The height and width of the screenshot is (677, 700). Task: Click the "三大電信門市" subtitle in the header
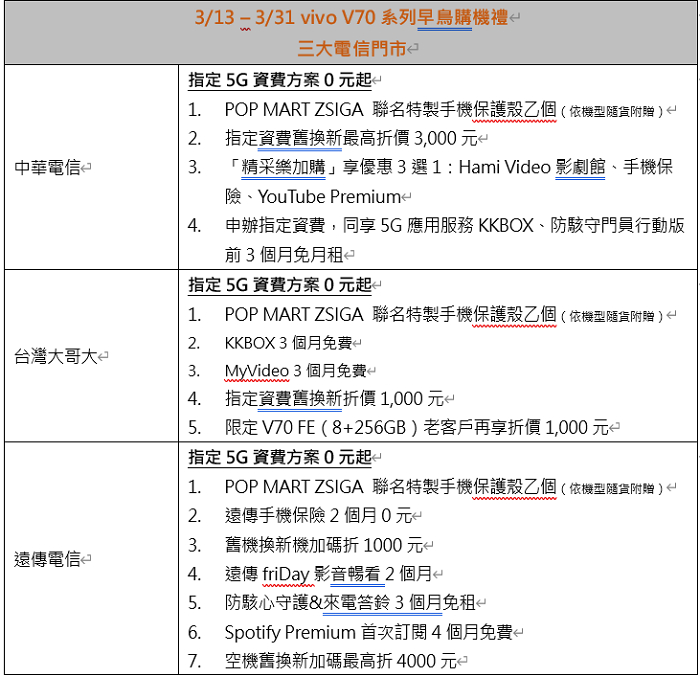pos(351,47)
